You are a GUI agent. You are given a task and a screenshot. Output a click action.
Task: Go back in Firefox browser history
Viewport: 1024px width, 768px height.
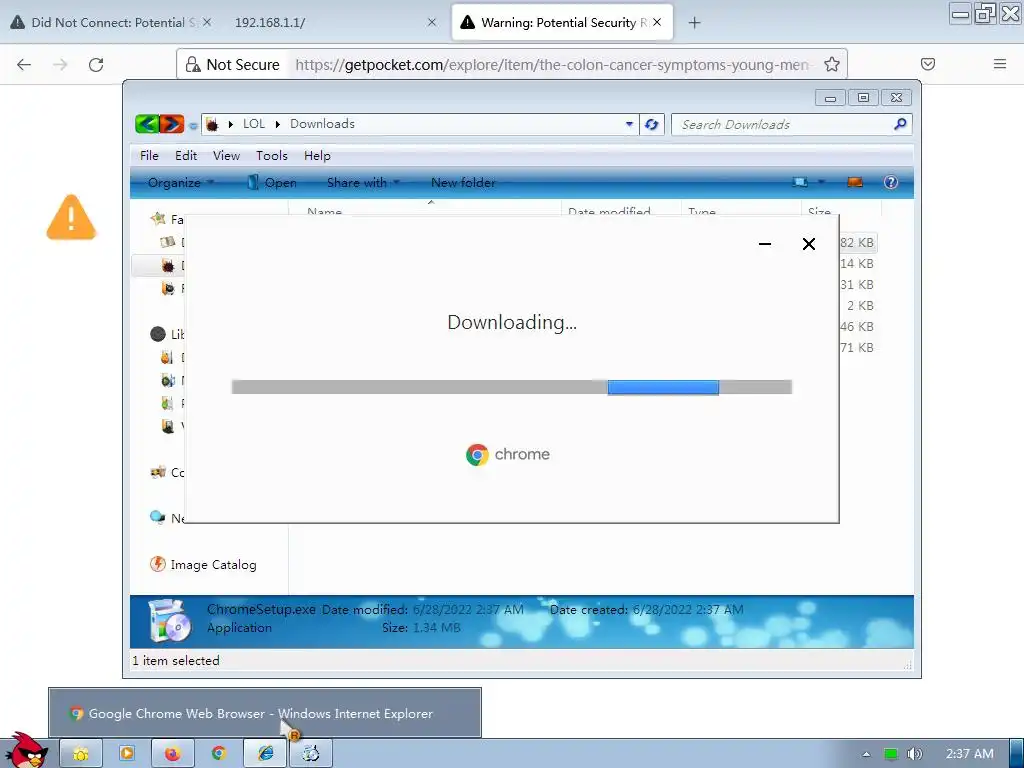point(24,65)
